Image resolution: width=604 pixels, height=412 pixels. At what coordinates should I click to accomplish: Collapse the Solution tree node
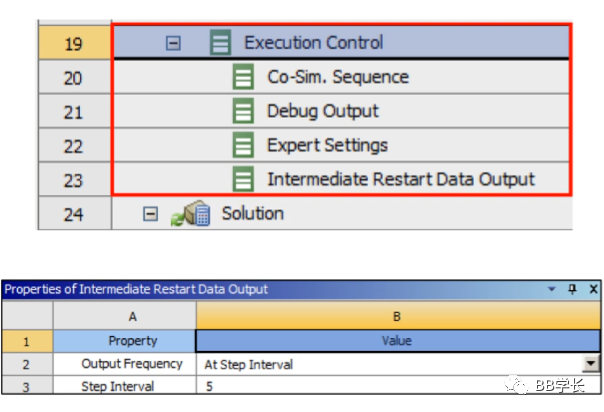149,214
